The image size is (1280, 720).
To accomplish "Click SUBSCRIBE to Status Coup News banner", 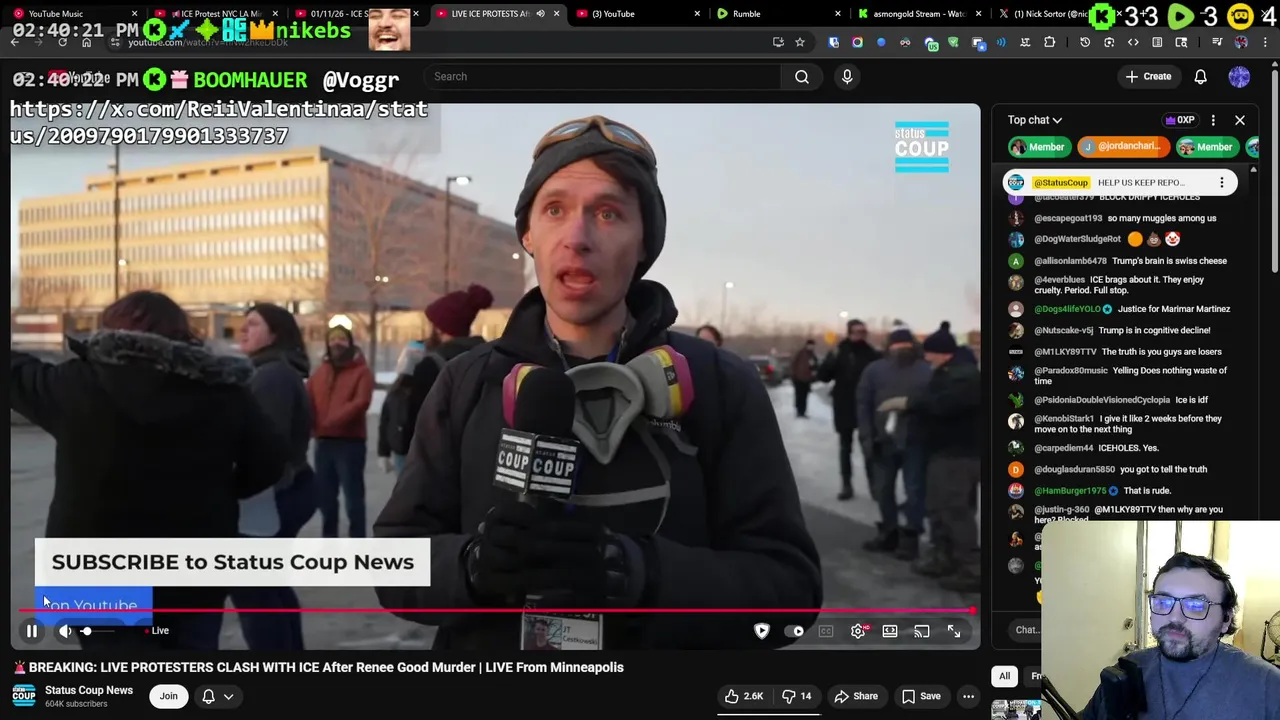I will pos(232,562).
